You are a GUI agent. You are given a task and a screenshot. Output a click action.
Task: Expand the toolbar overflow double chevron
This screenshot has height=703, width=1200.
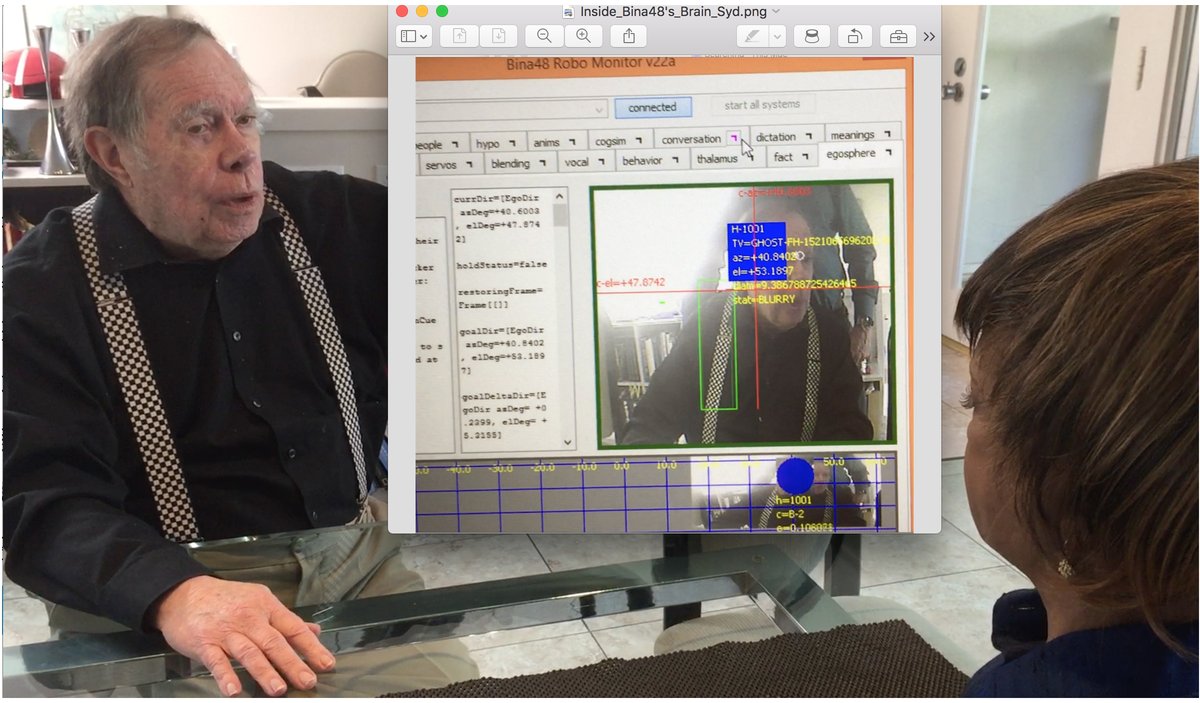929,37
